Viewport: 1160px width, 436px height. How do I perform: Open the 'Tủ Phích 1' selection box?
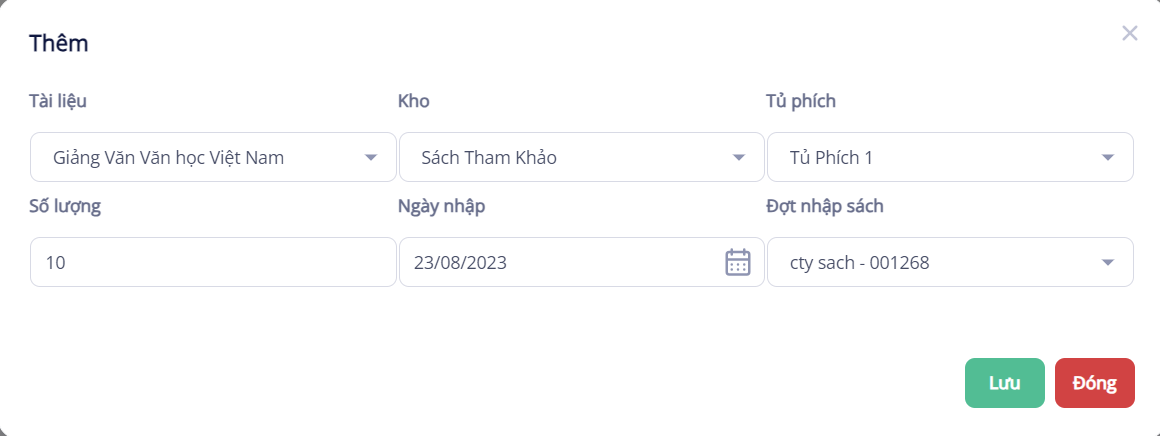coord(935,158)
